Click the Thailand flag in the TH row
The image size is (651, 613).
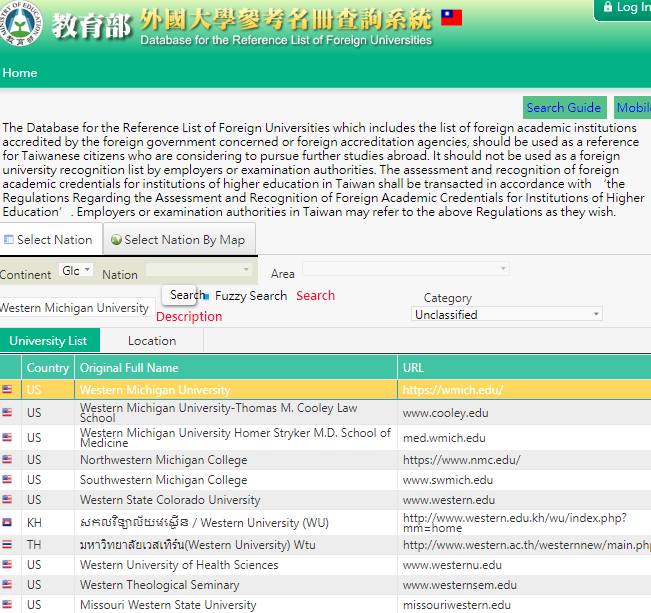[x=7, y=544]
